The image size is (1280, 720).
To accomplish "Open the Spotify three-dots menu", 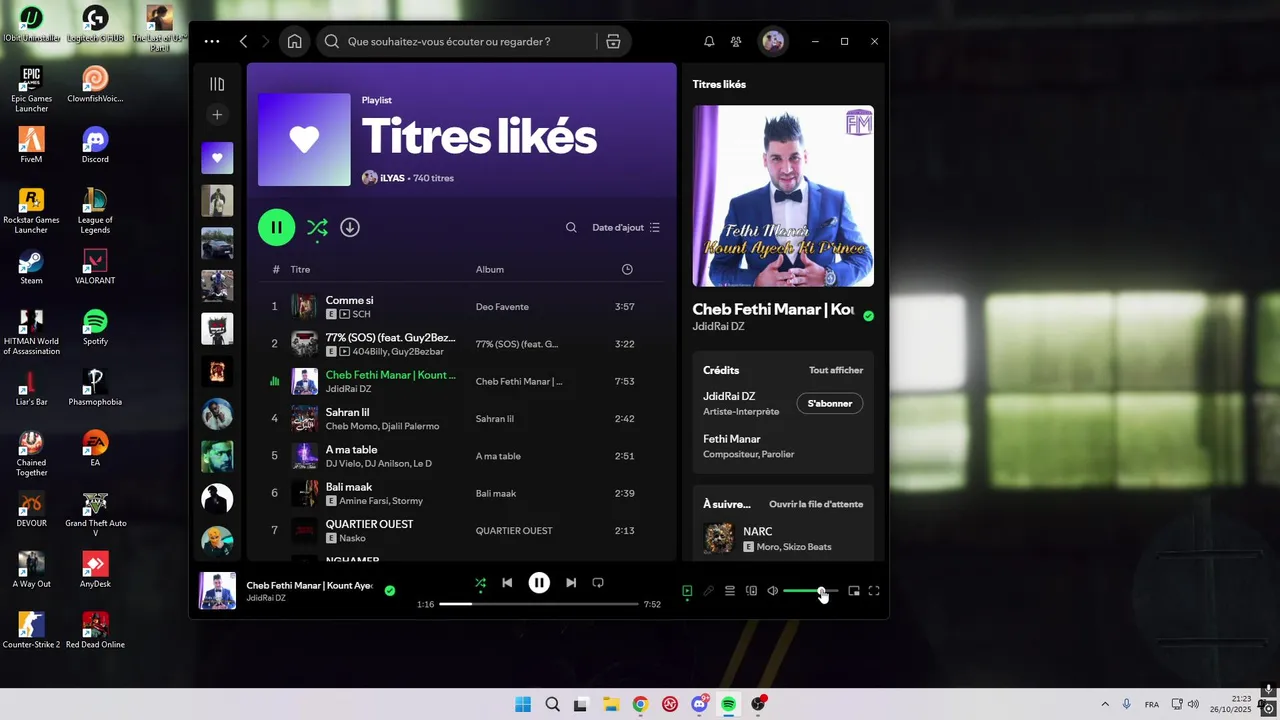I will [212, 42].
